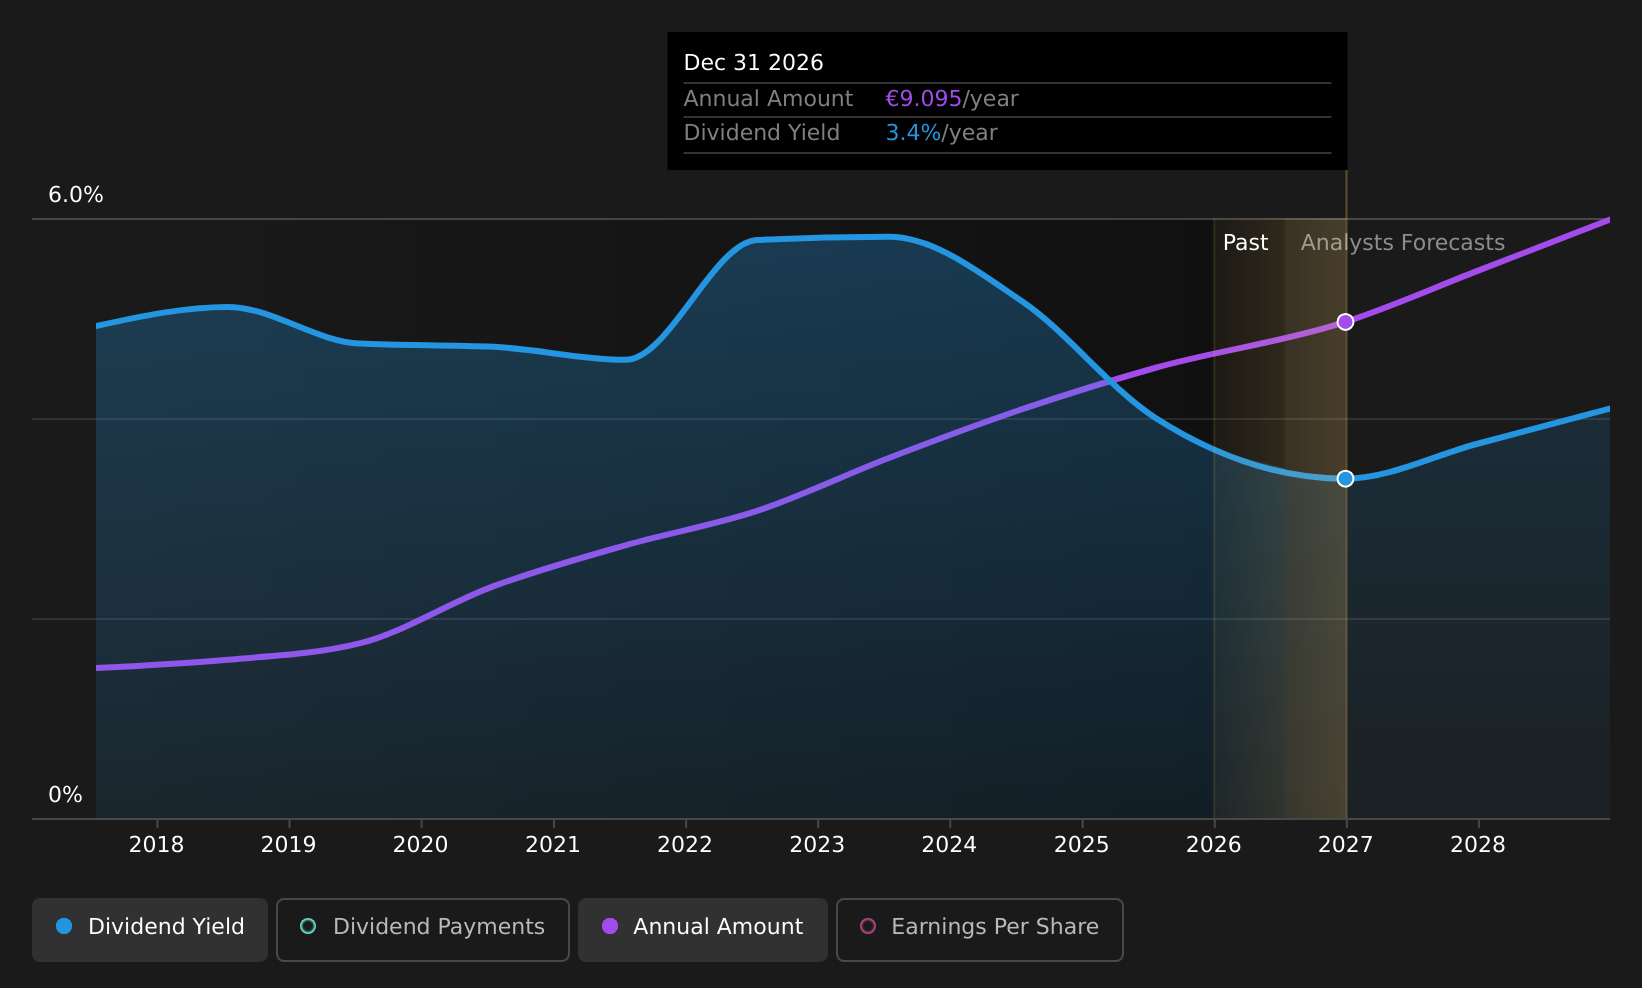The image size is (1642, 988).
Task: Click the purple Annual Amount data point marker
Action: [1345, 322]
